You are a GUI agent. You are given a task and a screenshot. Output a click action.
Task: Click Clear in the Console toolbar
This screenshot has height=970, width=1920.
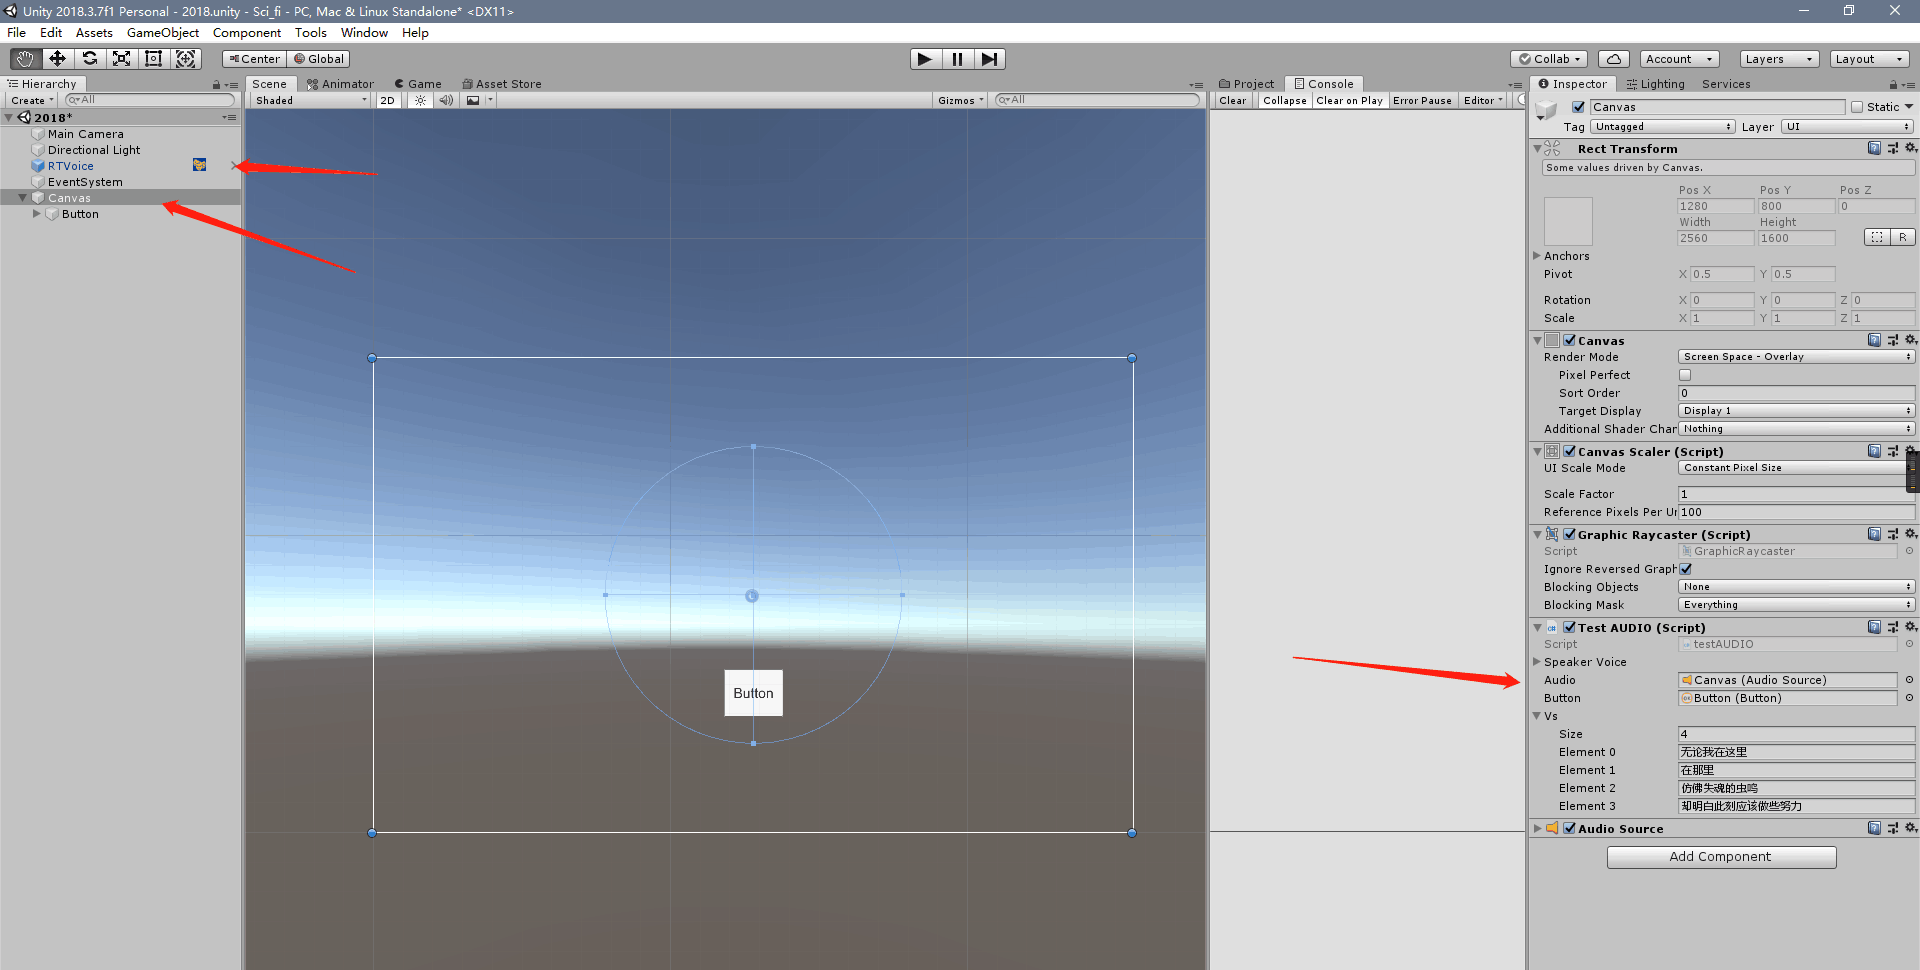[1232, 100]
